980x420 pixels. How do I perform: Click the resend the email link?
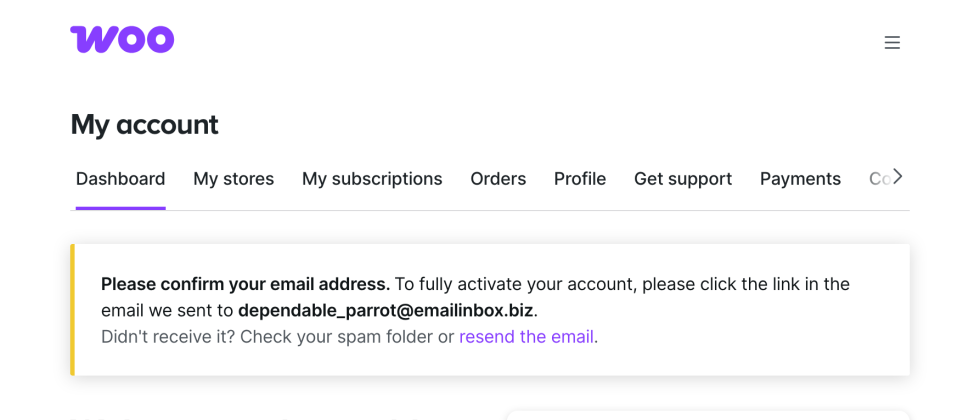click(x=526, y=337)
